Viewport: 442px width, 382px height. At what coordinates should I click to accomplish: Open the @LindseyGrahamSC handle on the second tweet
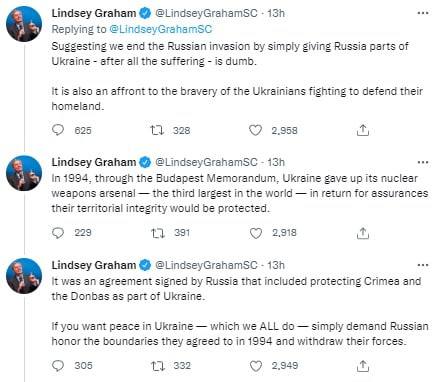click(x=207, y=162)
